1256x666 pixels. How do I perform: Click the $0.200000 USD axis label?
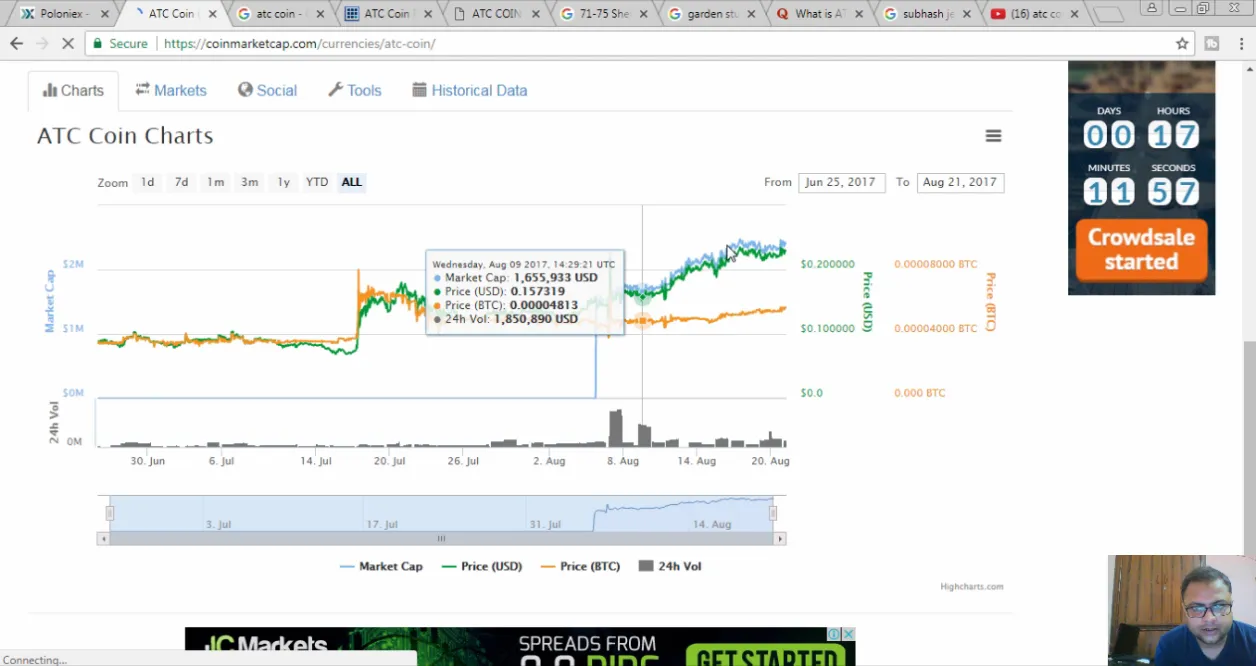[x=827, y=264]
